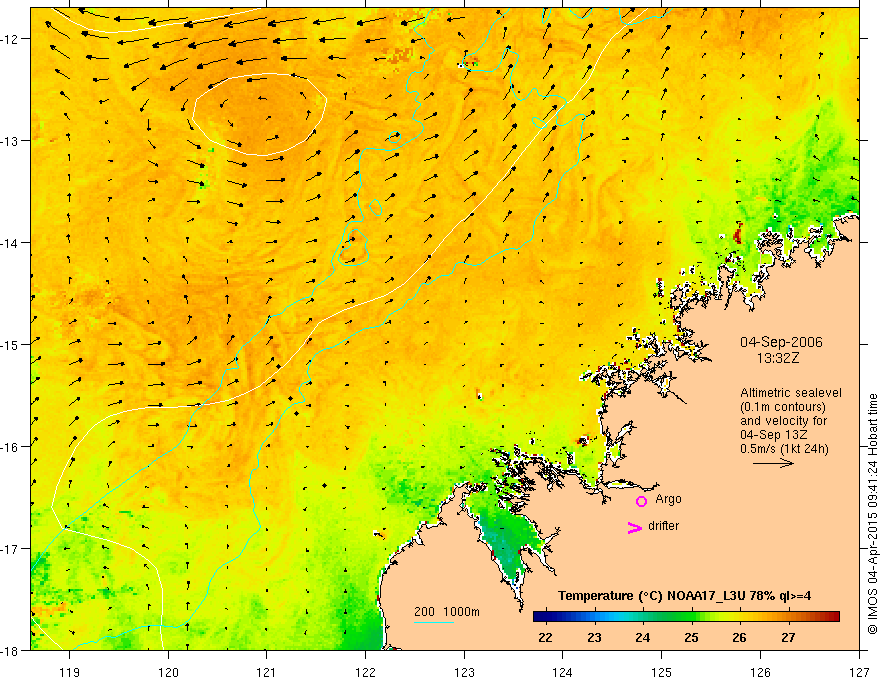Click the '200 1000m' depth contour label
Viewport: 880px width, 680px height.
point(447,612)
